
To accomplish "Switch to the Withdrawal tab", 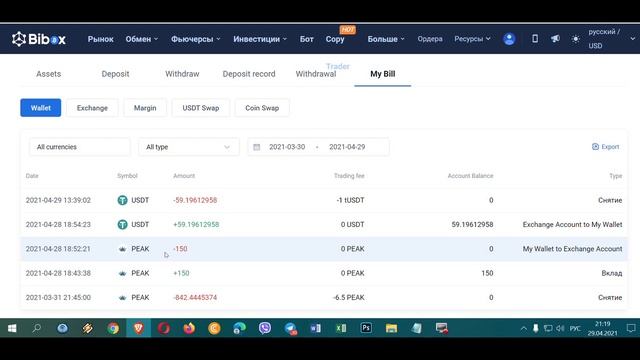I will [316, 74].
